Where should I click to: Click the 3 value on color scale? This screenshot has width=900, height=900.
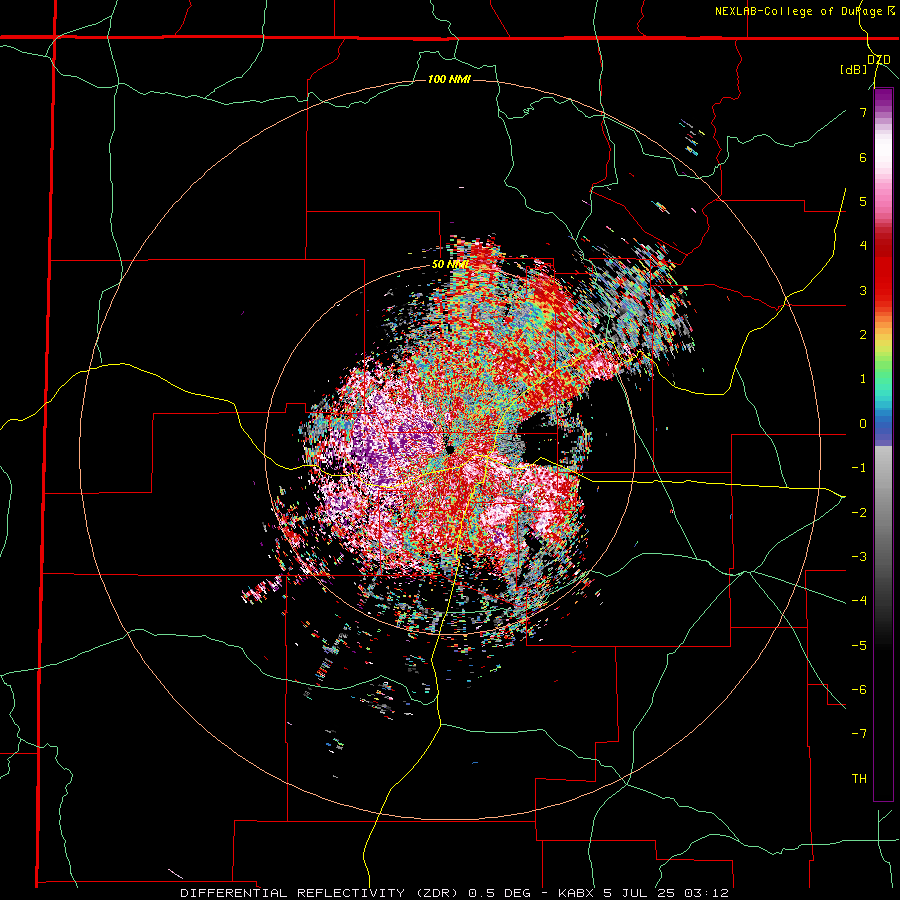(863, 290)
